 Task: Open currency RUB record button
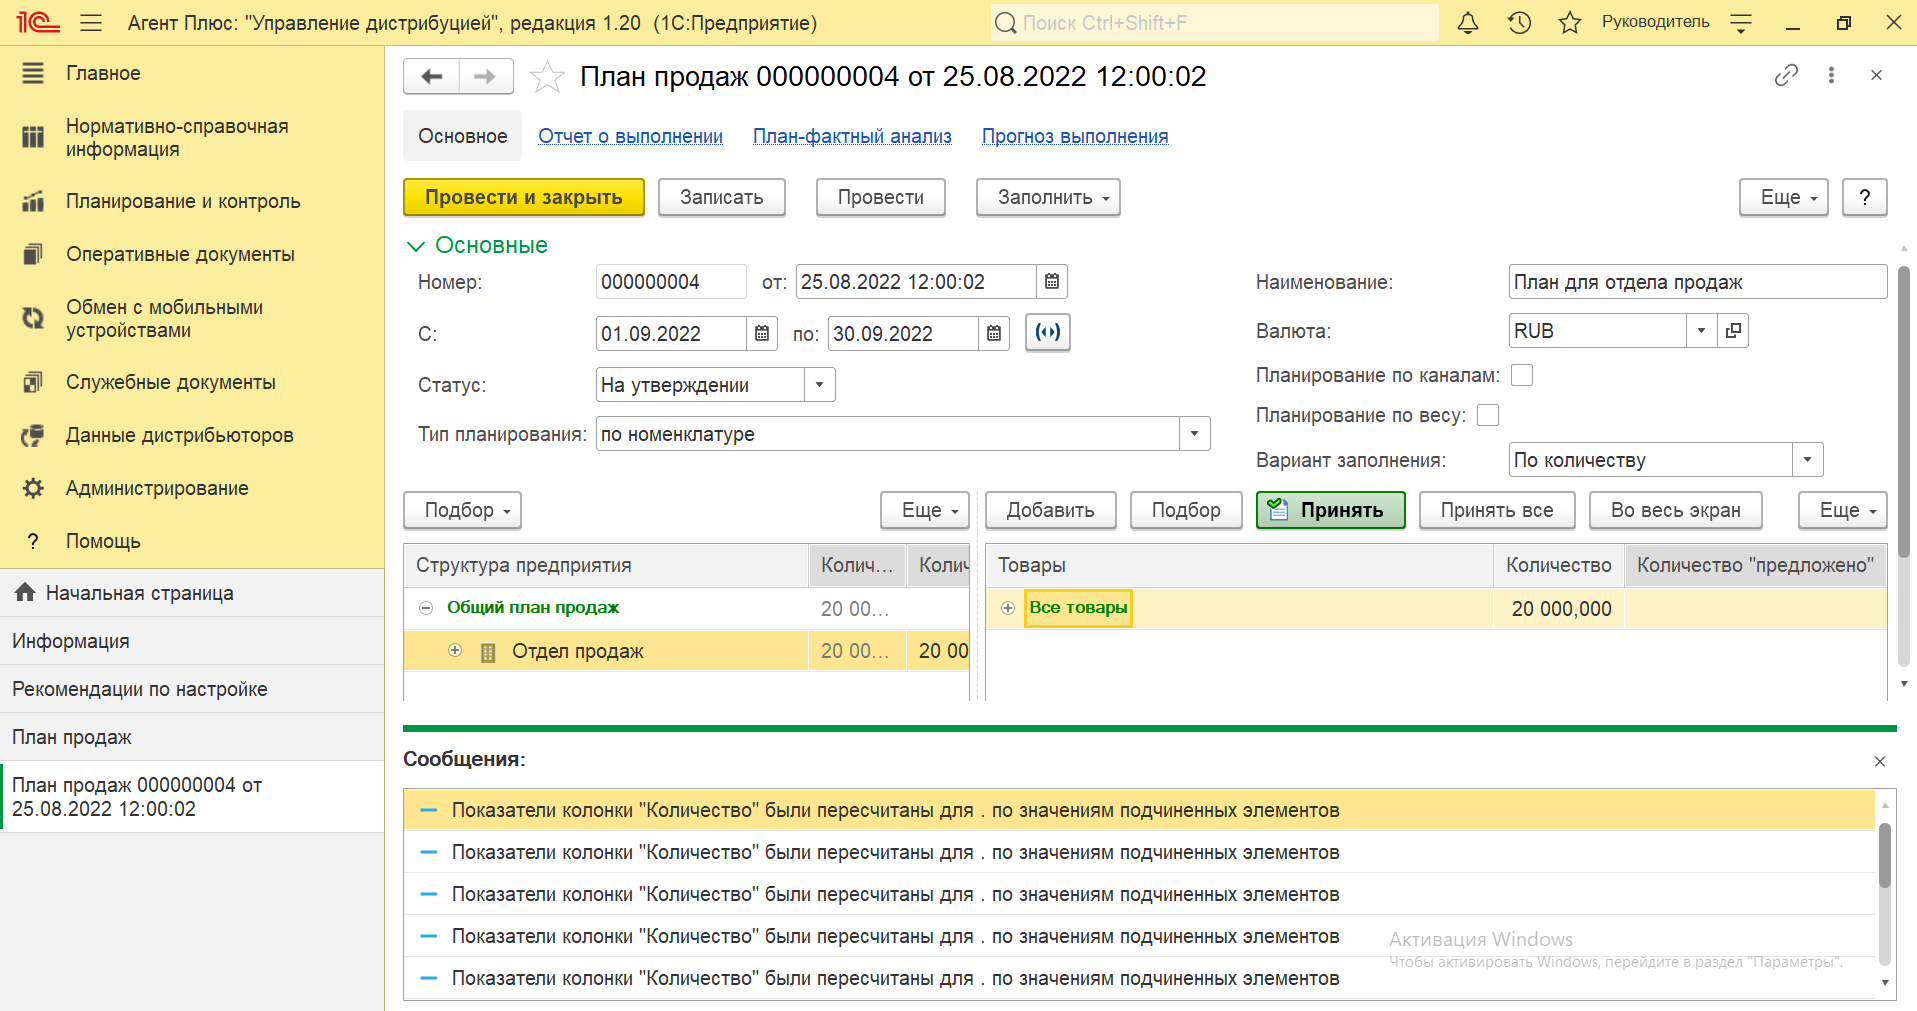coord(1733,331)
